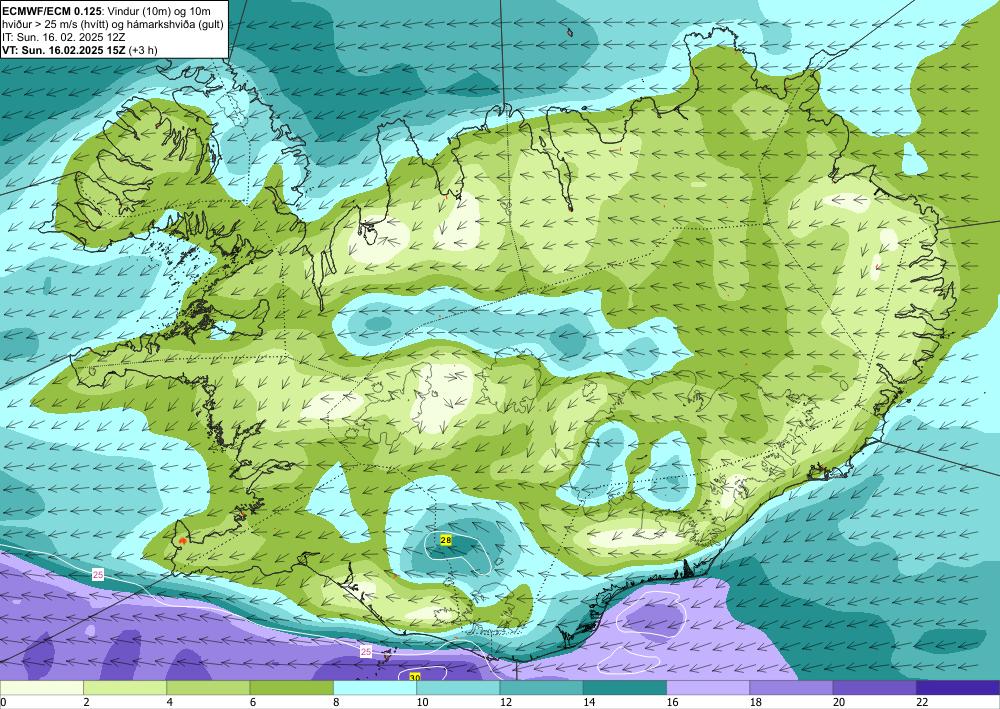Click the ECMWF/ECM 0.125 title text
Screen dimensions: 1000x709
pyautogui.click(x=49, y=11)
